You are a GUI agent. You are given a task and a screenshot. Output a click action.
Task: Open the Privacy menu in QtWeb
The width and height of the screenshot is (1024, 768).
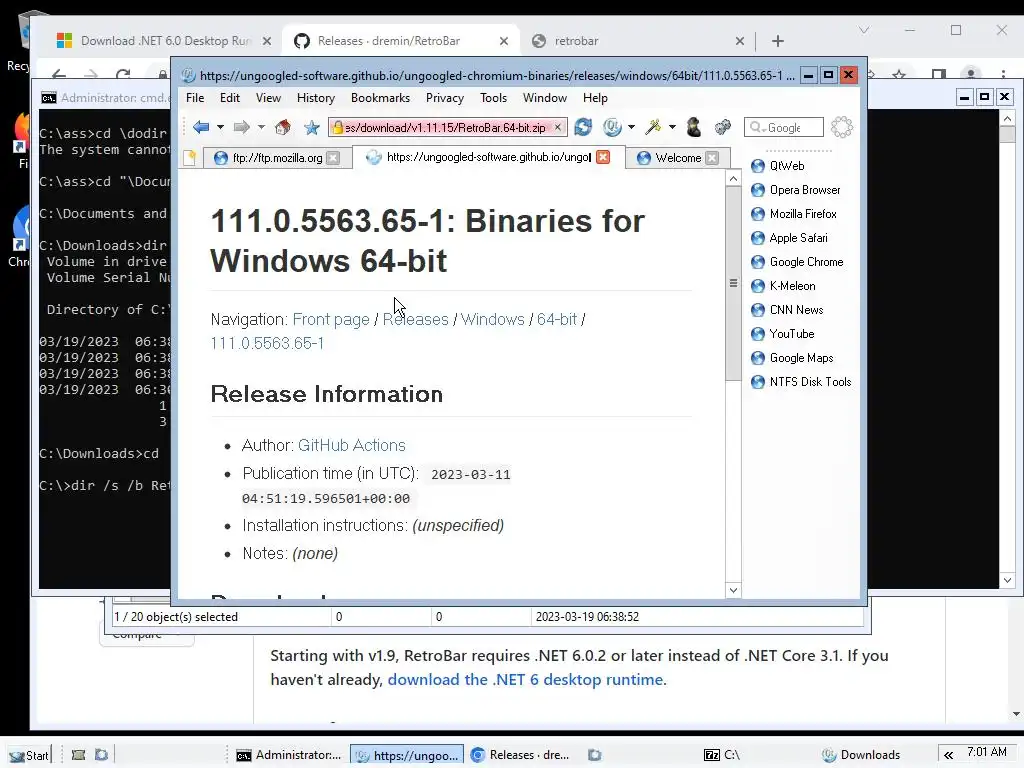coord(445,98)
